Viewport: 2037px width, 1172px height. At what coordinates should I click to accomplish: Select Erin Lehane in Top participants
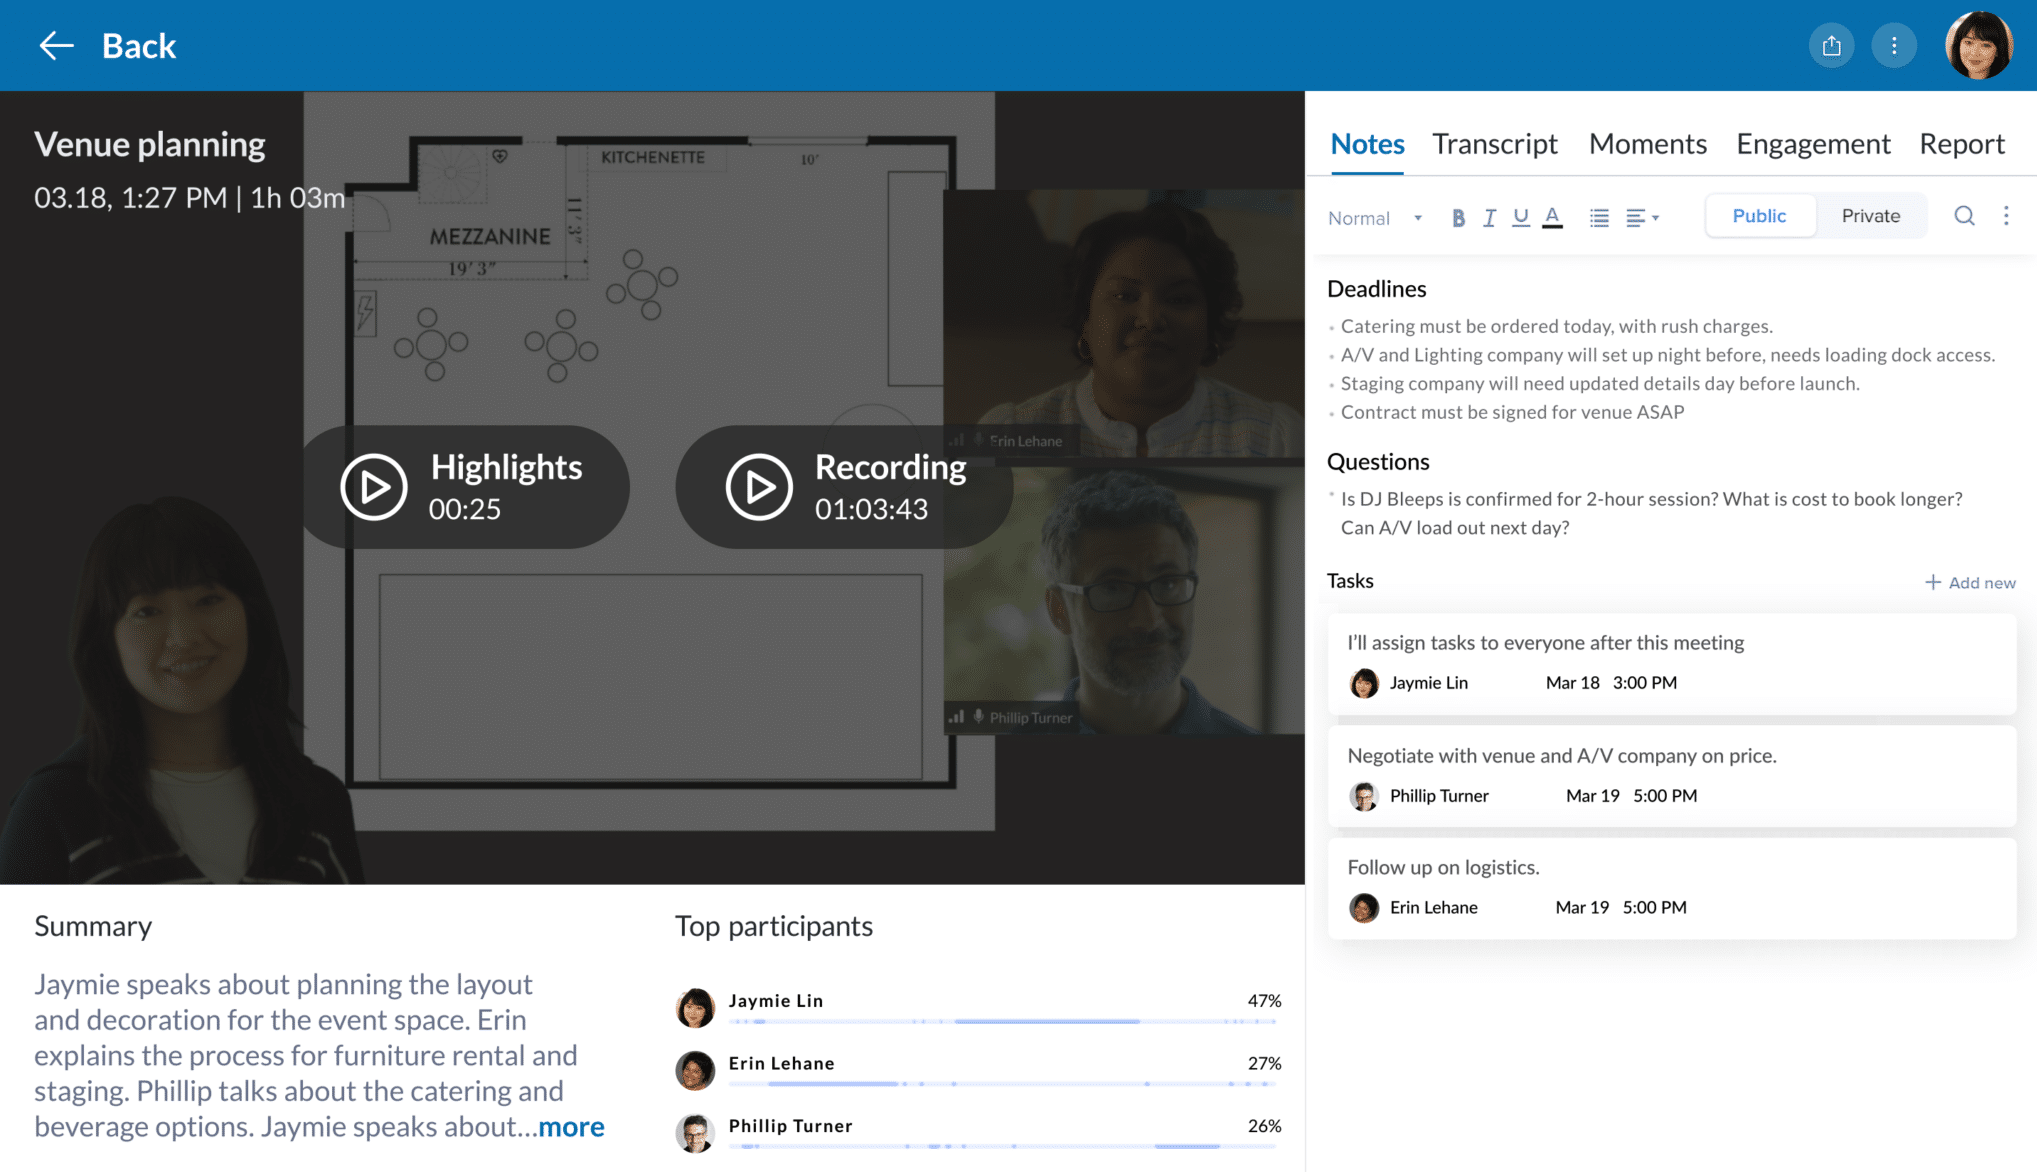click(x=978, y=1070)
